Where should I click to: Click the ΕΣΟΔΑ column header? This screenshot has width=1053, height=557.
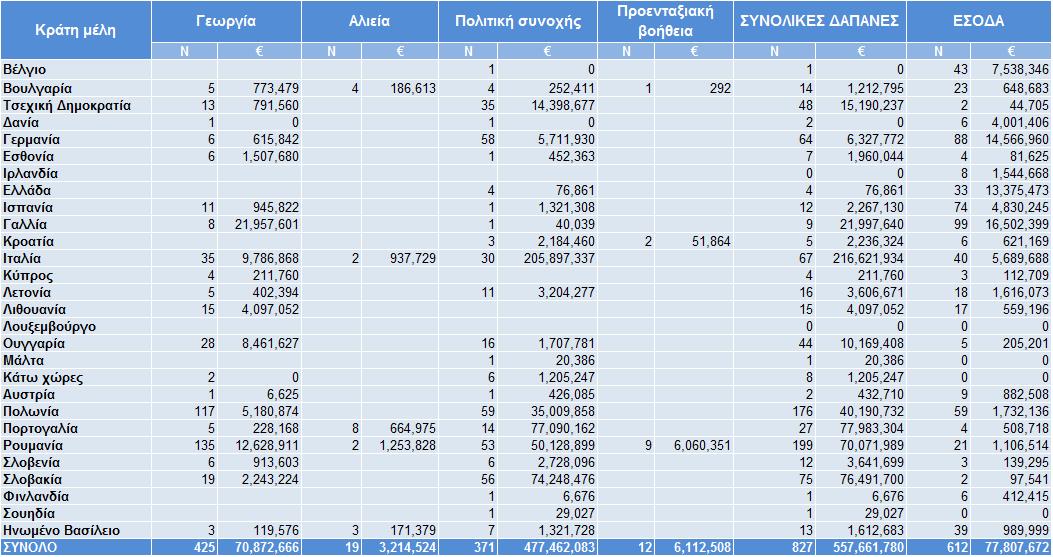pos(978,22)
